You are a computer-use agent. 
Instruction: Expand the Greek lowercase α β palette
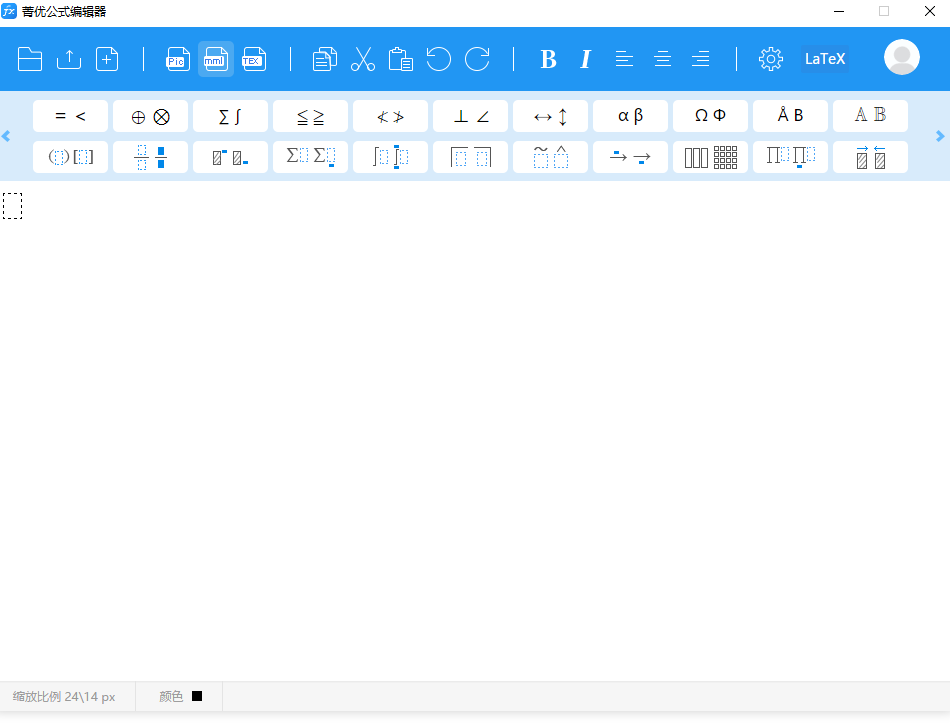click(x=630, y=116)
